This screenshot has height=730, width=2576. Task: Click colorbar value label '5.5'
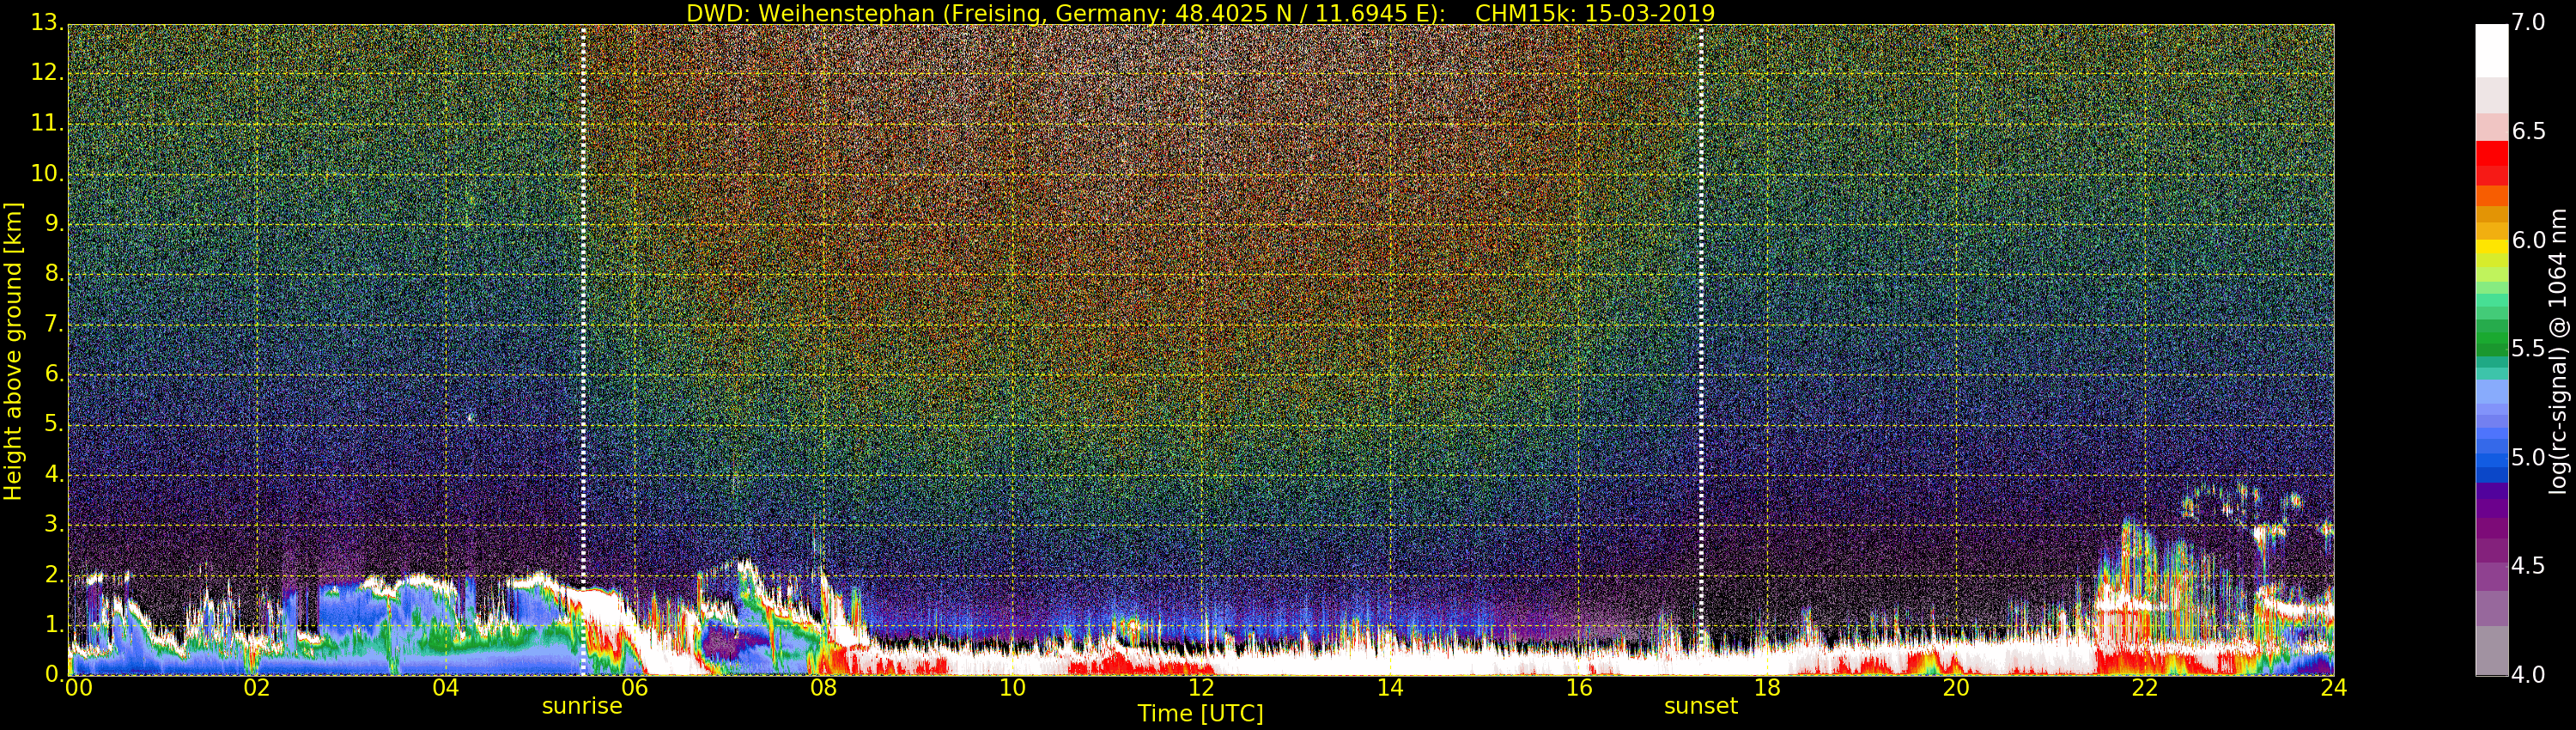(2529, 348)
